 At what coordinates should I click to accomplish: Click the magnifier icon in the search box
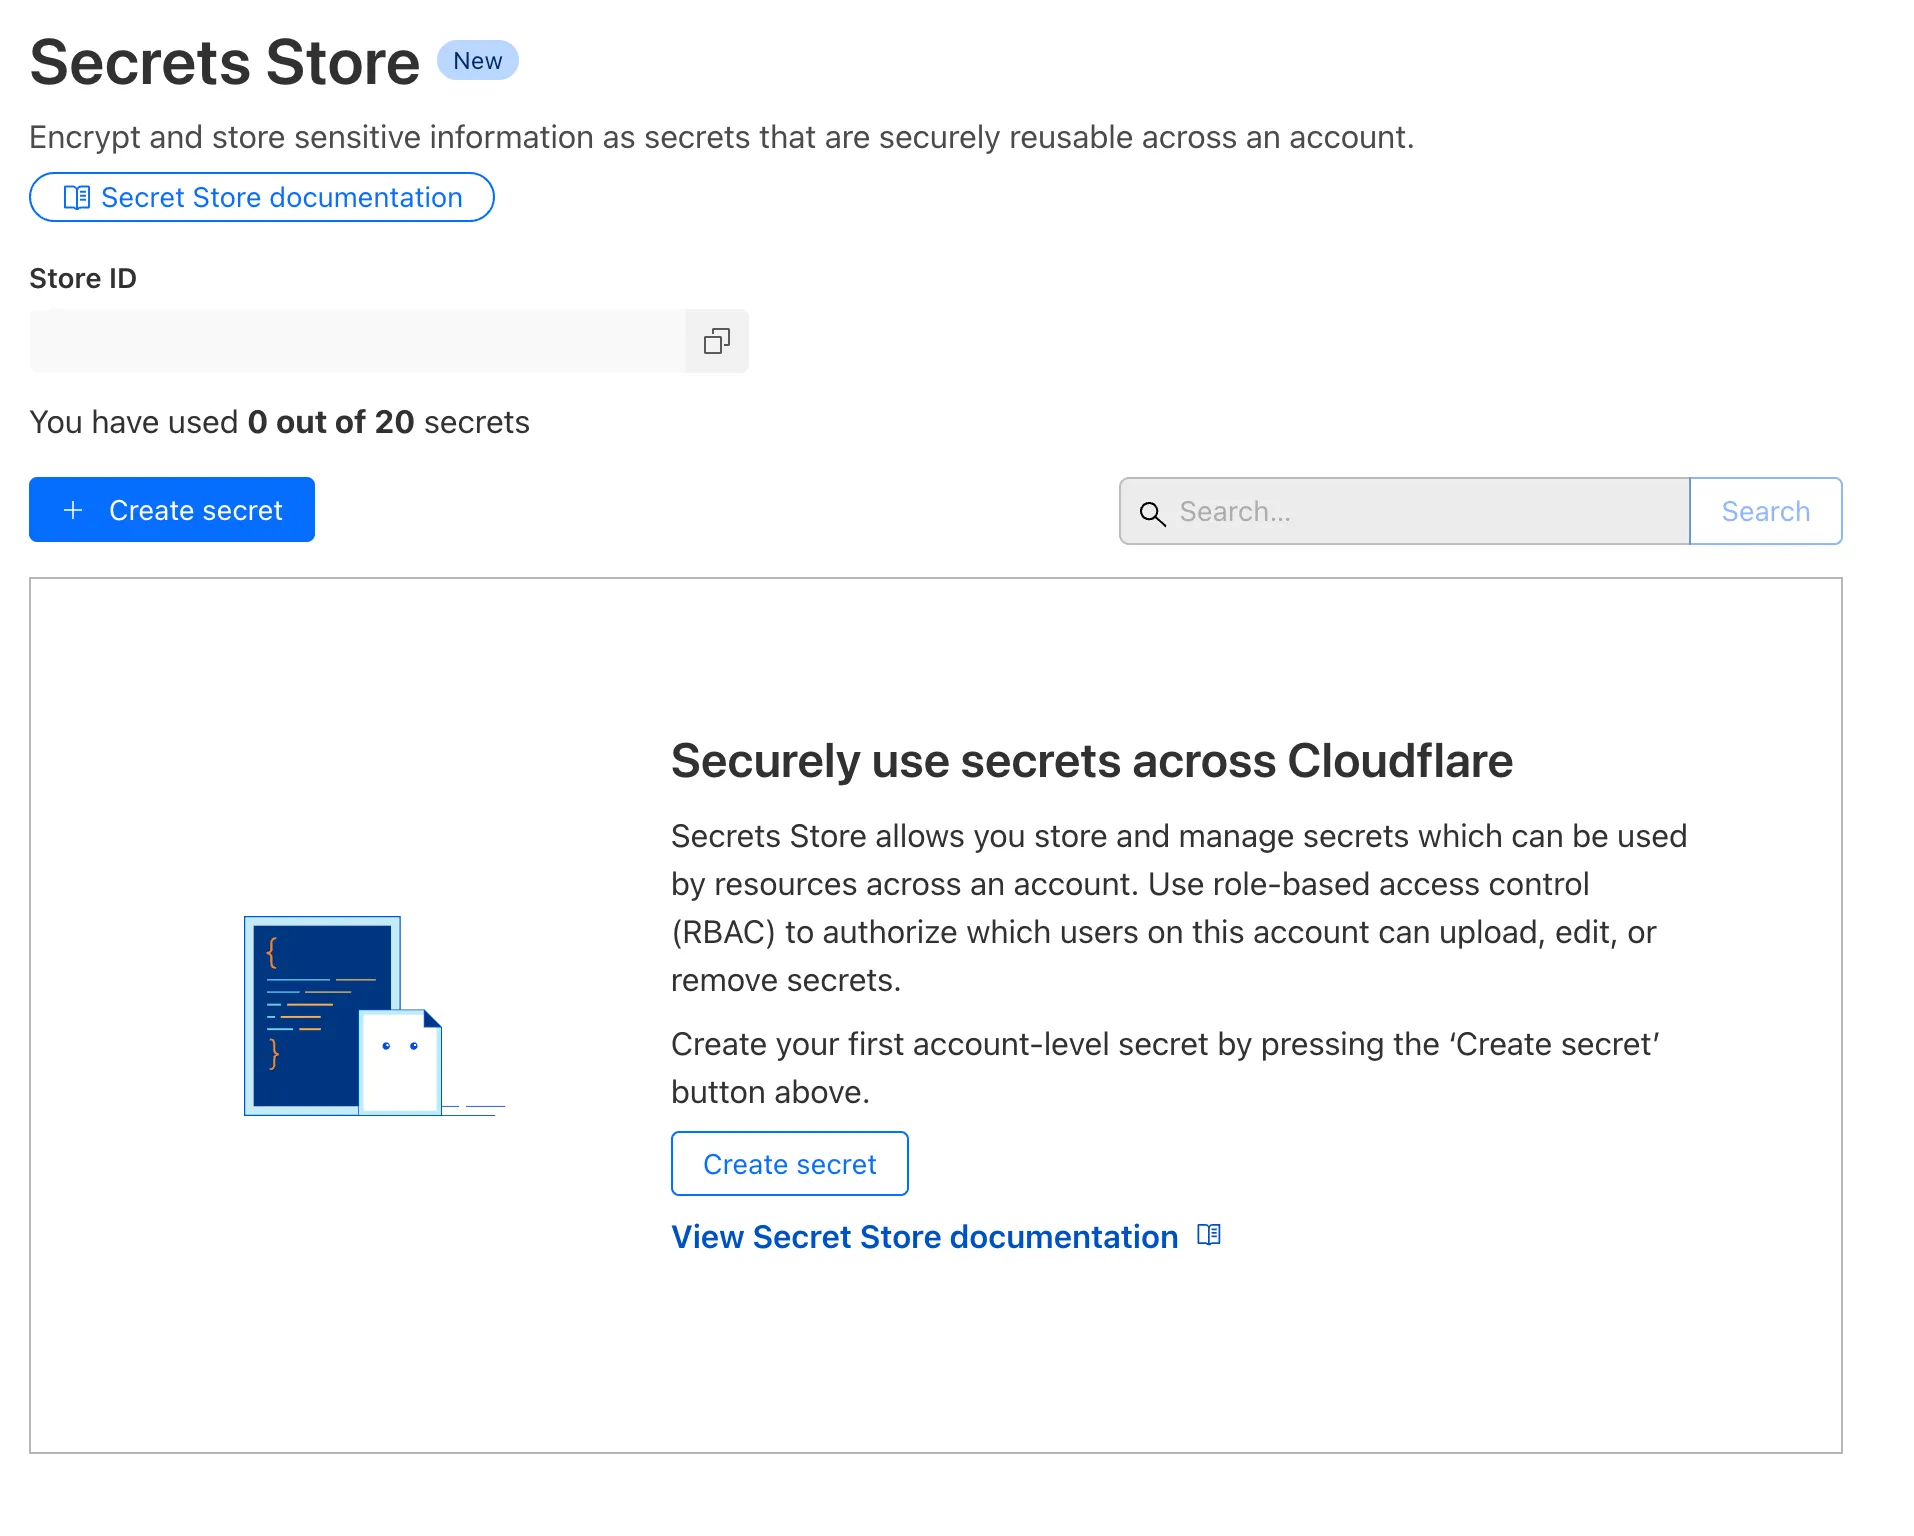1153,513
